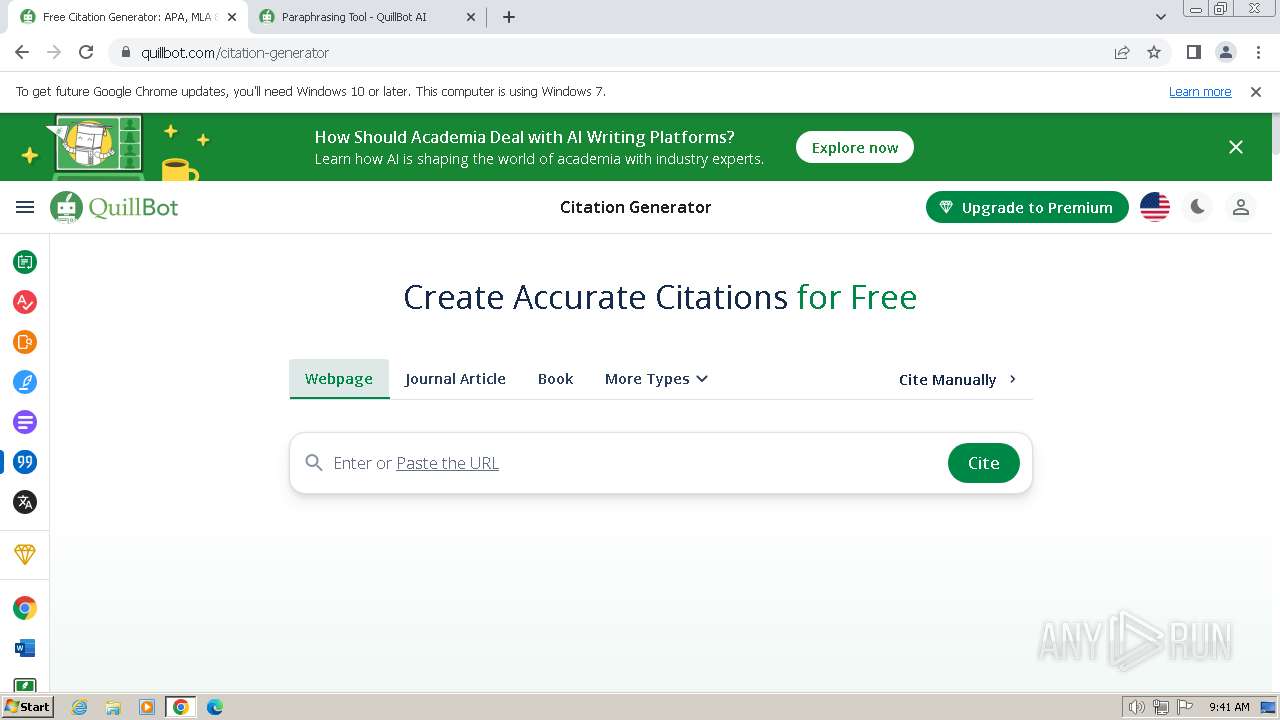
Task: Select the Citation Generator quote icon
Action: [x=25, y=462]
